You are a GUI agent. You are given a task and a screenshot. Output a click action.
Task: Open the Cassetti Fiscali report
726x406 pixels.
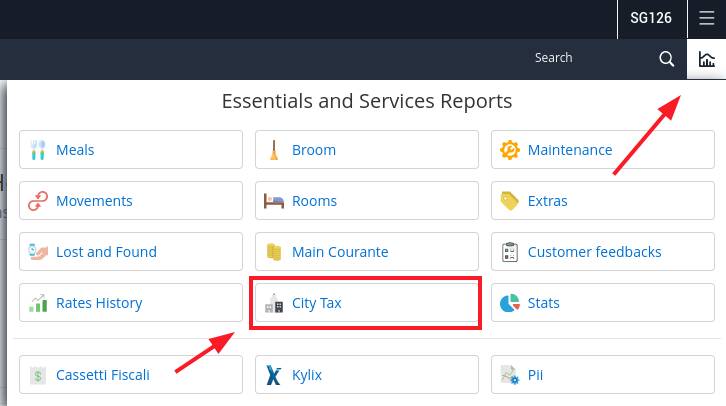coord(131,375)
